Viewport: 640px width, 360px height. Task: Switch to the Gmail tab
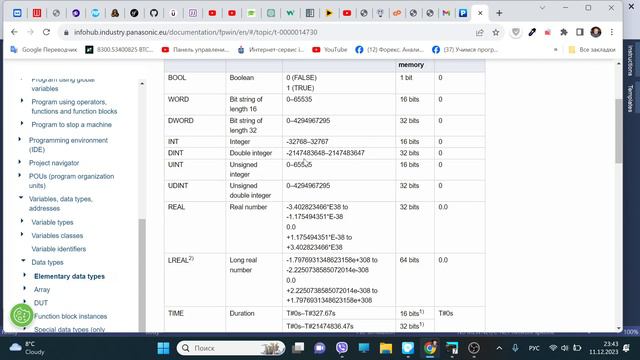coord(446,13)
